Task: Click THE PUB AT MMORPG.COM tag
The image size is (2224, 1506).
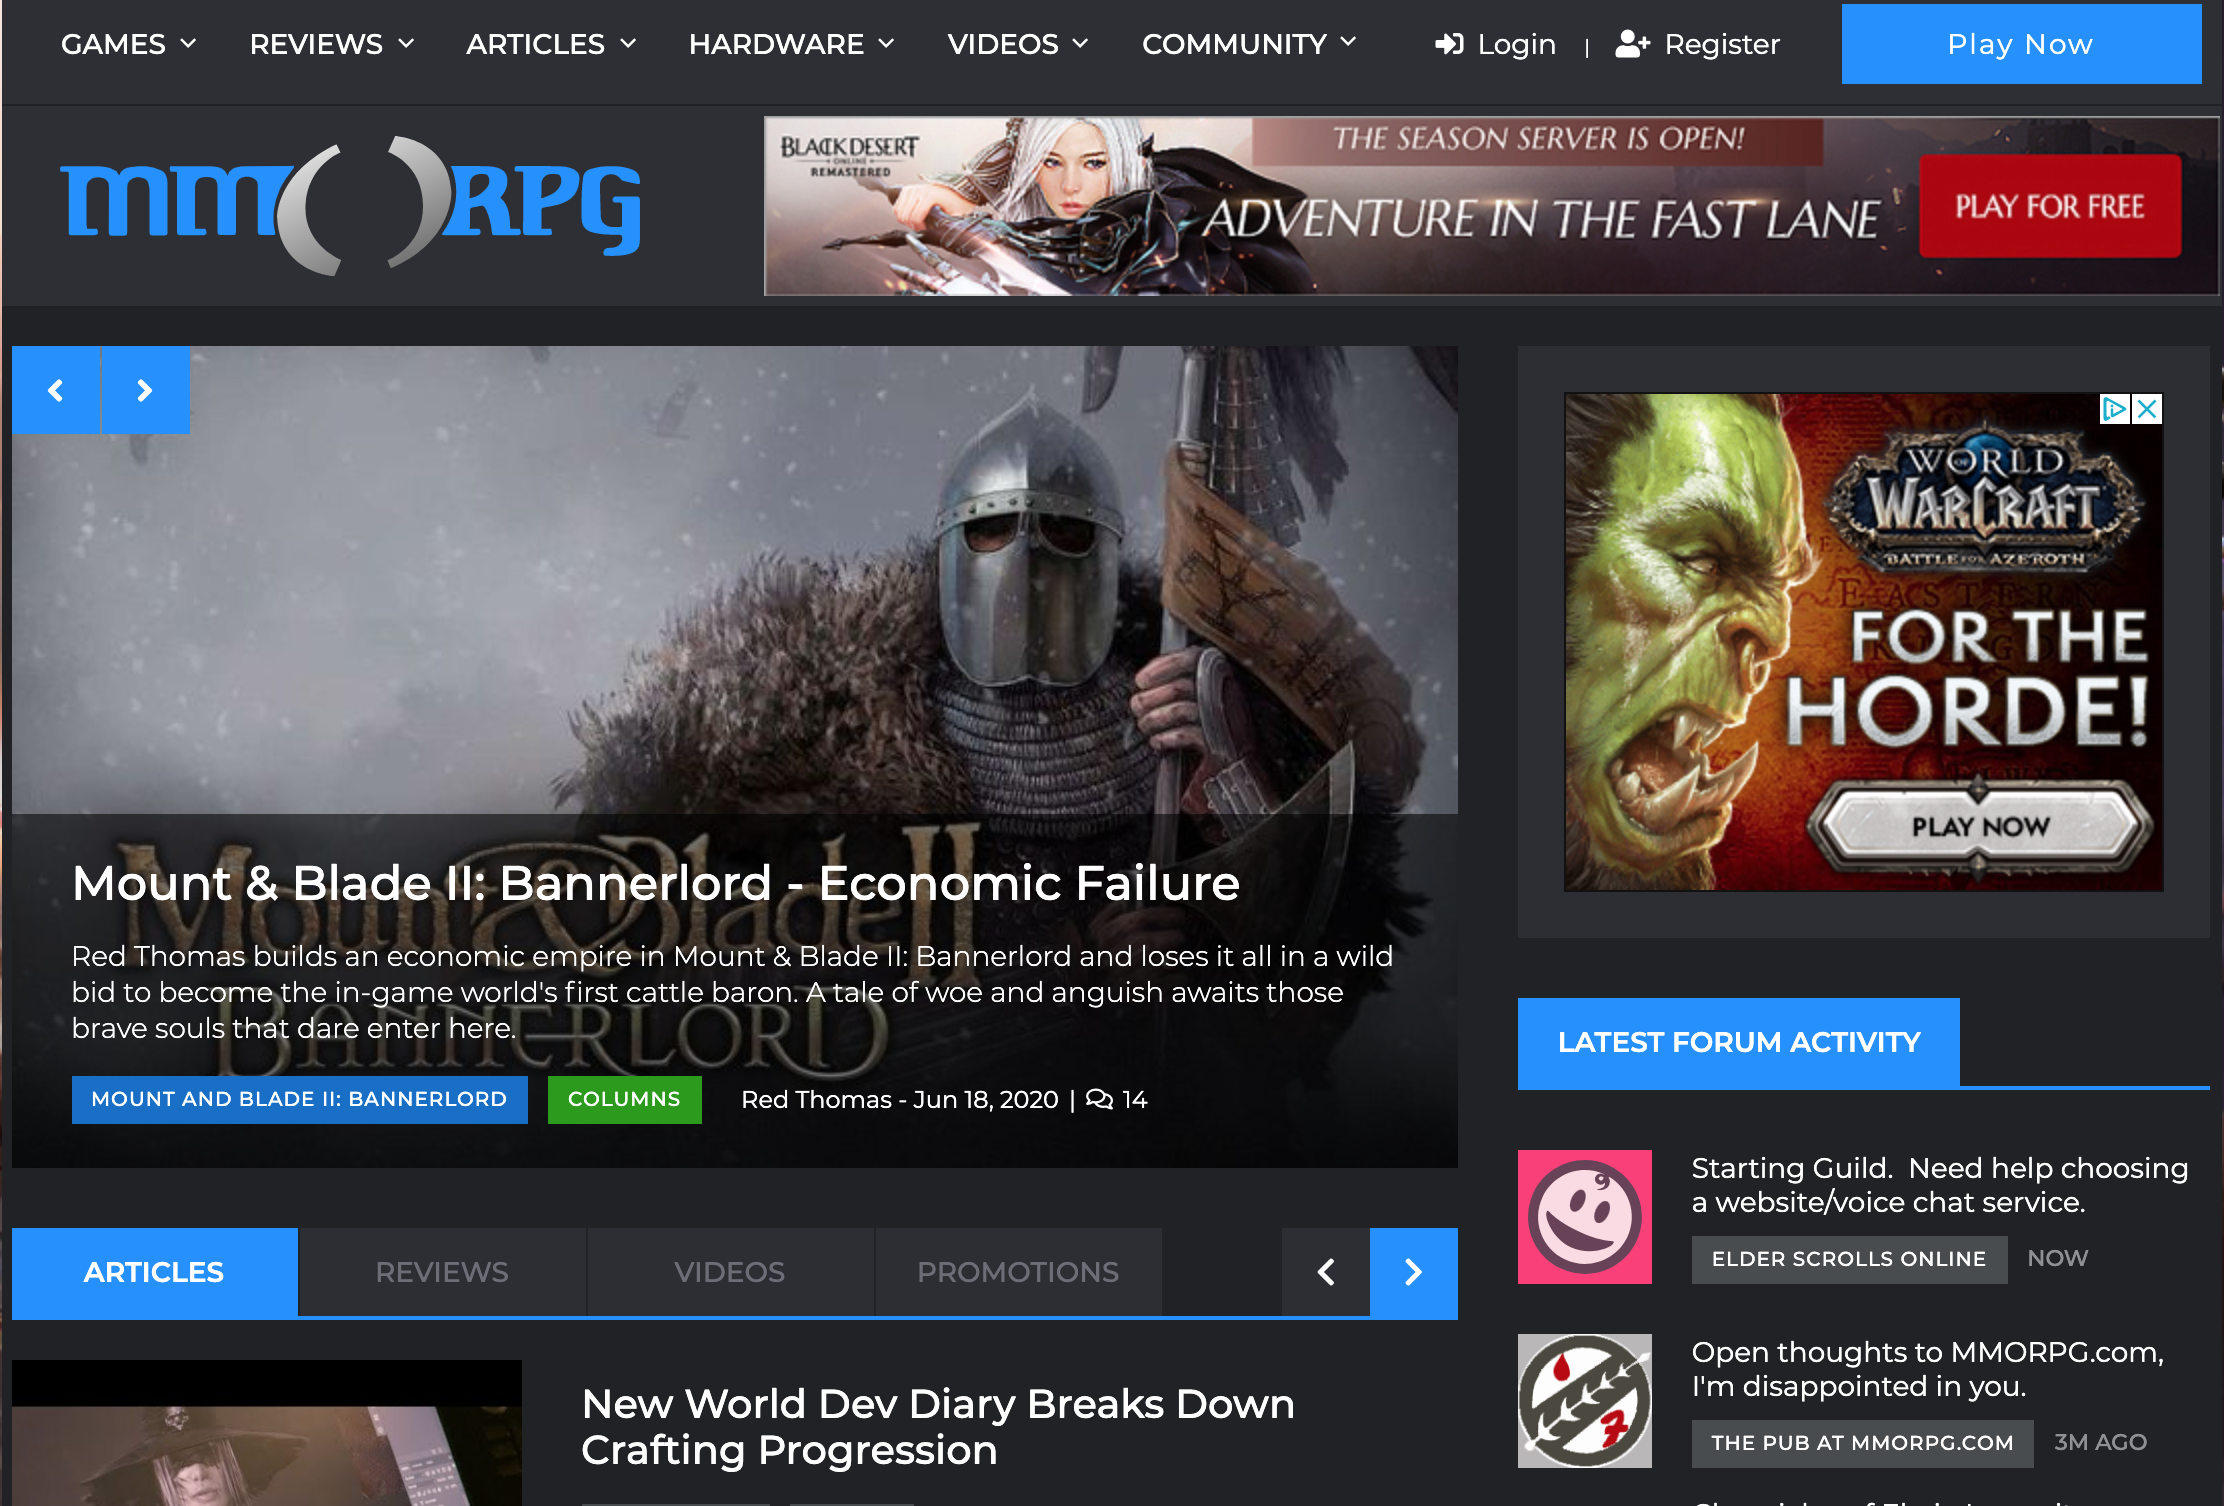Action: [1862, 1443]
